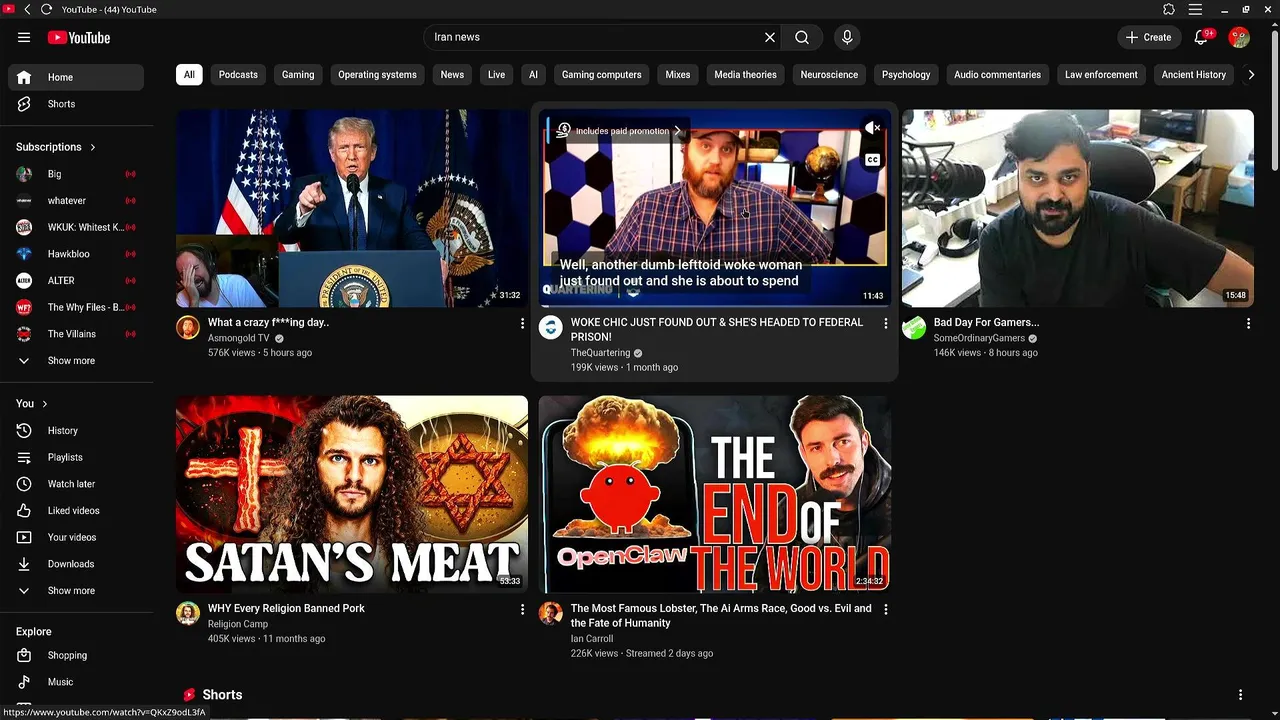The image size is (1280, 720).
Task: Open Watch later list
Action: tap(76, 484)
